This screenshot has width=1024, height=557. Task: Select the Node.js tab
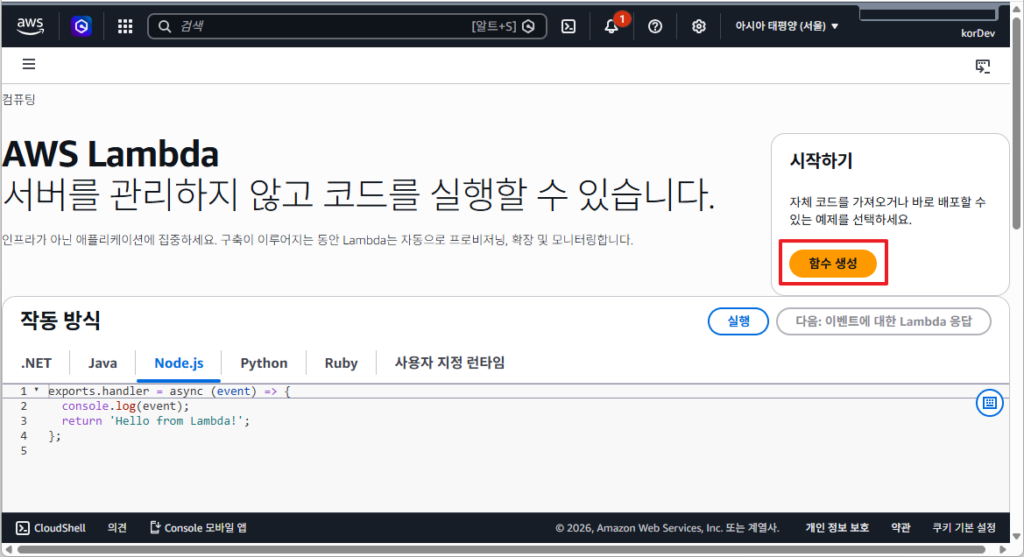[179, 363]
